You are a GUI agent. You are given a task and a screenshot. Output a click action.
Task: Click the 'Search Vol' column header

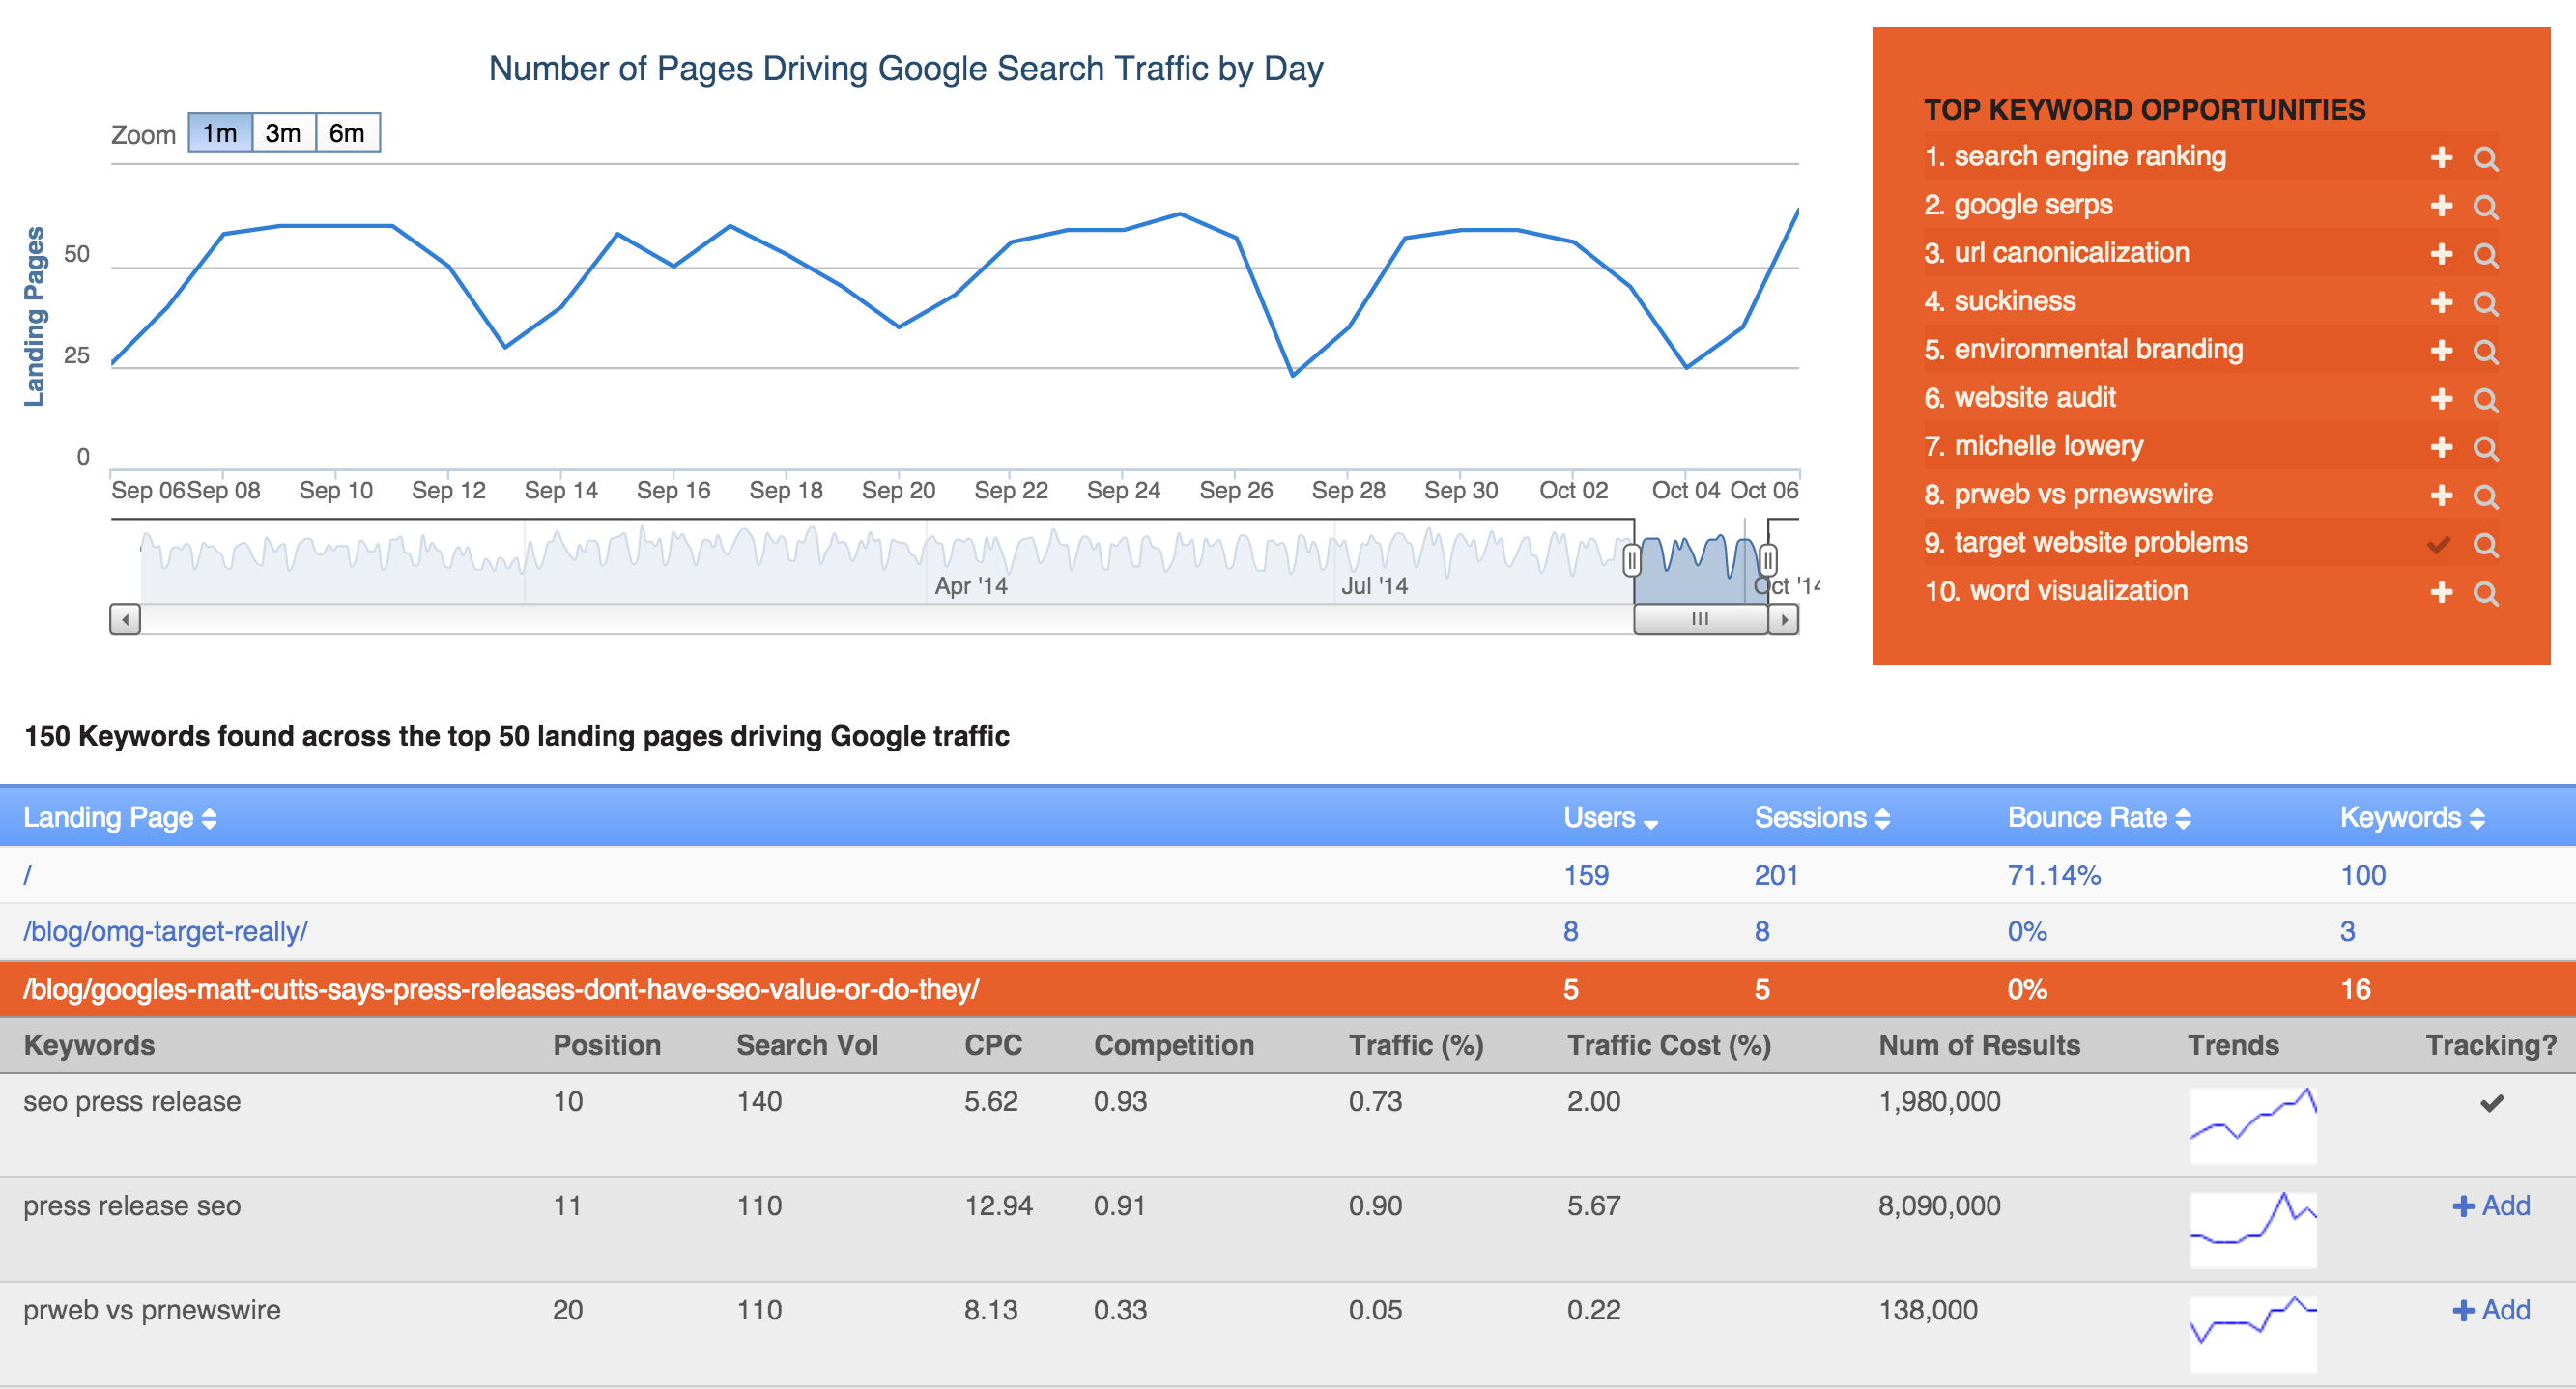(x=807, y=1045)
